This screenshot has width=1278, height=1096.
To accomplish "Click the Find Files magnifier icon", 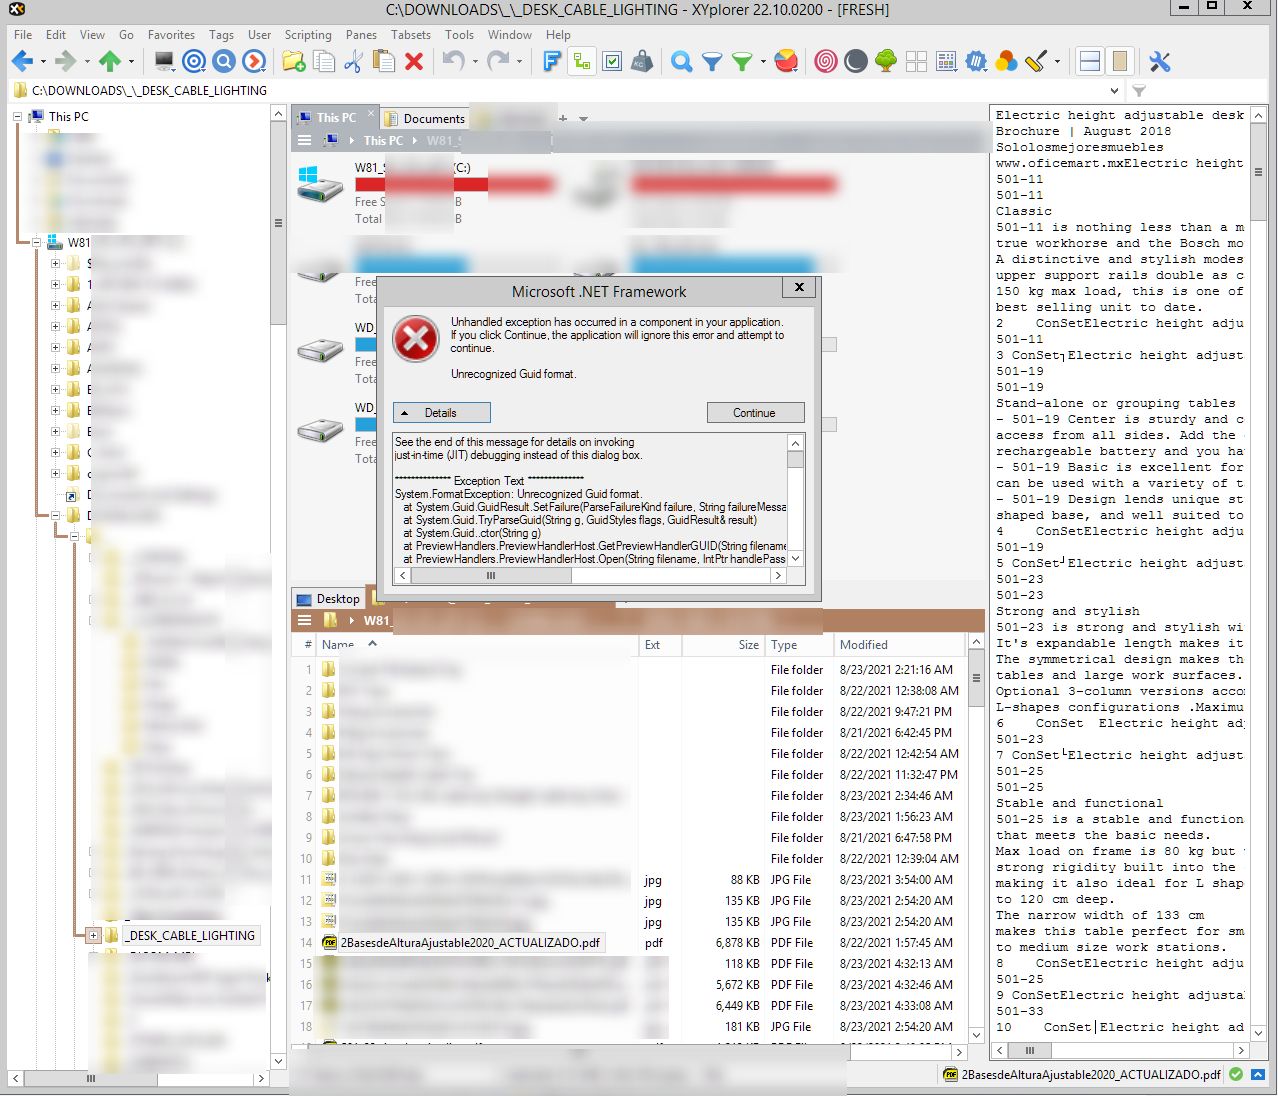I will 681,61.
